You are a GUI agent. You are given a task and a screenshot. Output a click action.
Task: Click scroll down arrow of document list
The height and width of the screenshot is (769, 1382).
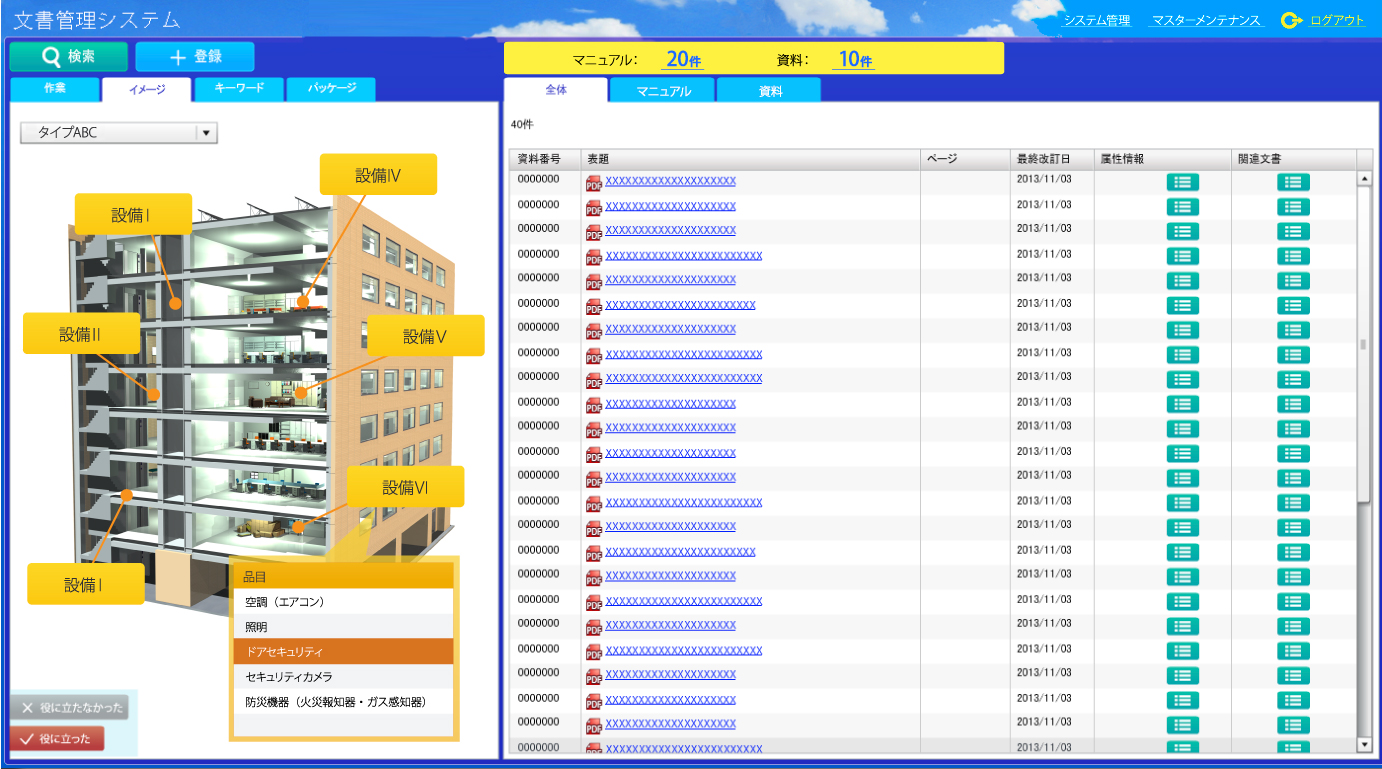click(1364, 745)
